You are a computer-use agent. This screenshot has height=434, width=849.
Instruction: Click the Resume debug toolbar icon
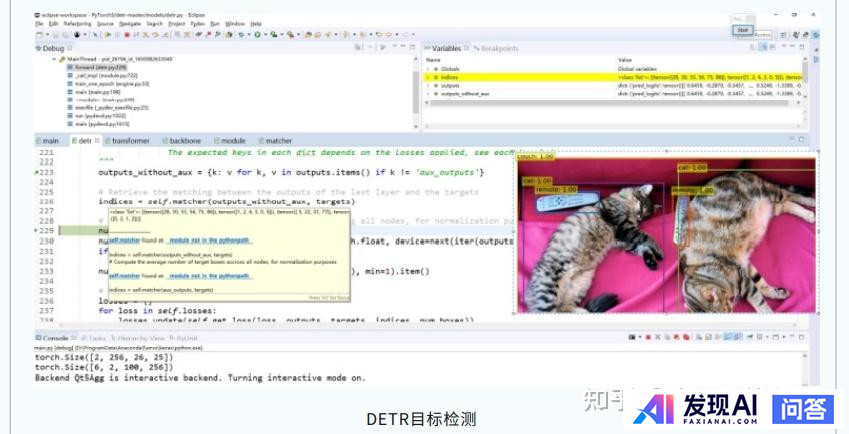coord(108,35)
